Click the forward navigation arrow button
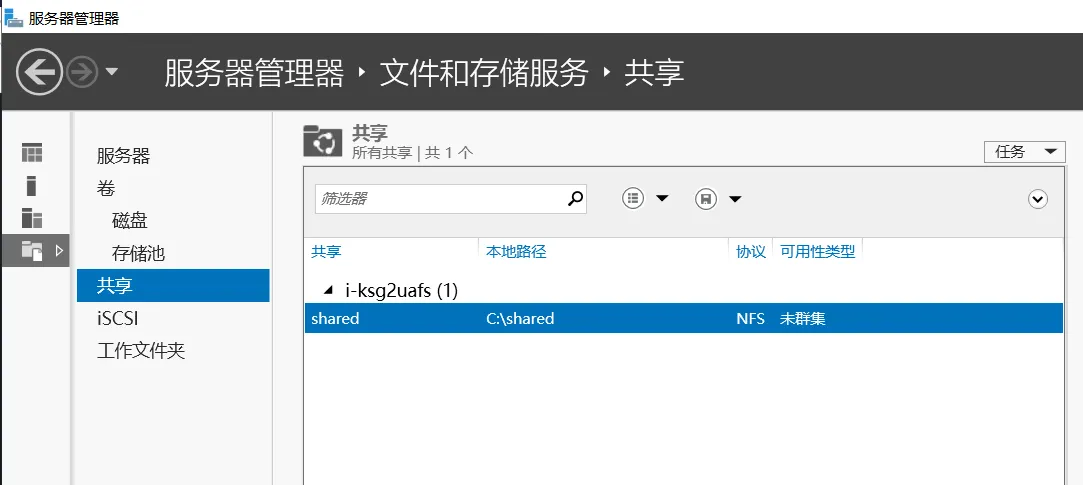1083x485 pixels. click(x=82, y=72)
